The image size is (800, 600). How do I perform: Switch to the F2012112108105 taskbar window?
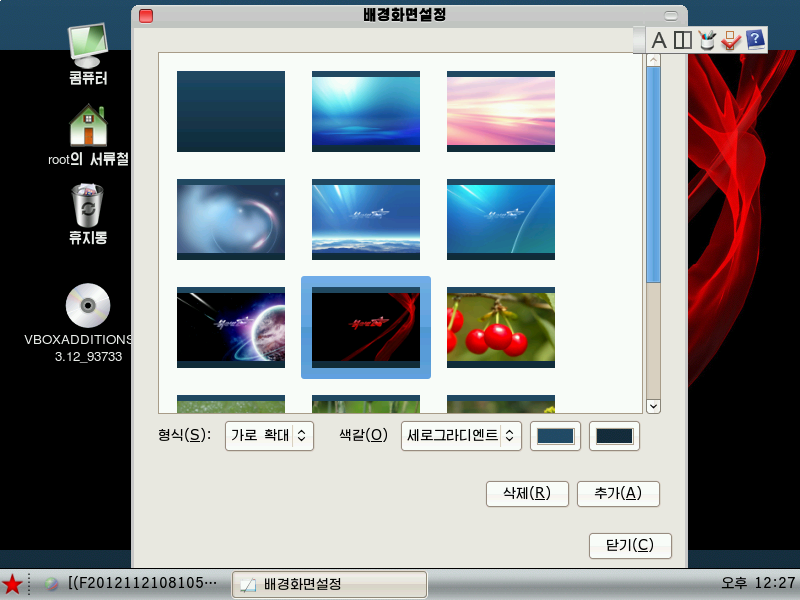[x=132, y=583]
